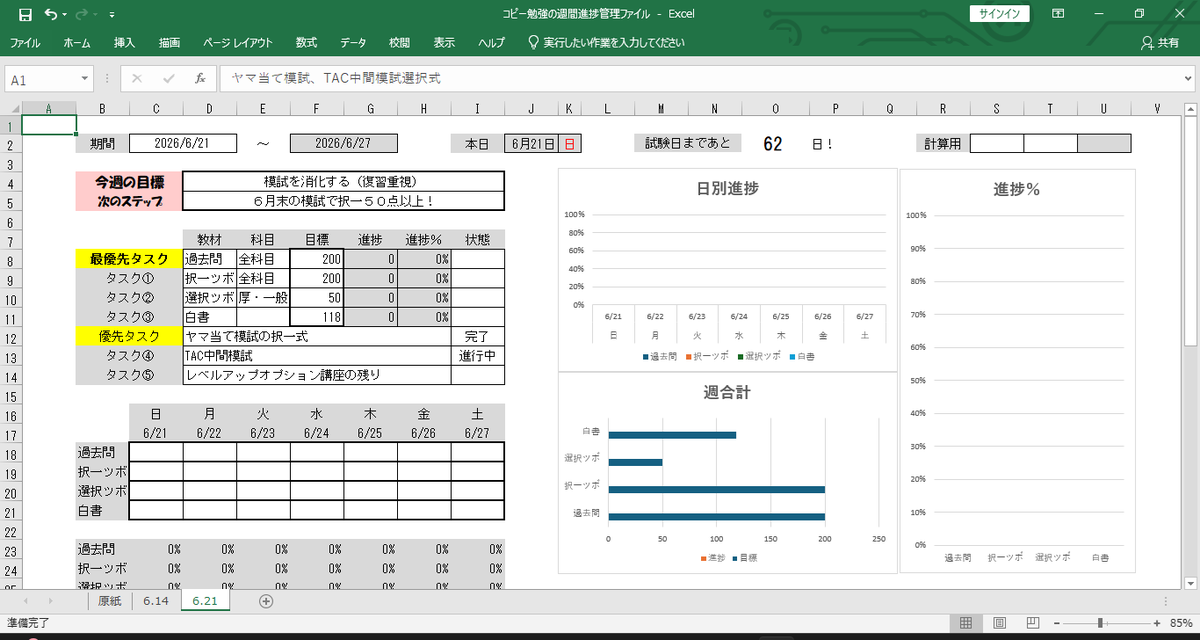
Task: Open the 表示 ribbon tab
Action: click(x=444, y=43)
